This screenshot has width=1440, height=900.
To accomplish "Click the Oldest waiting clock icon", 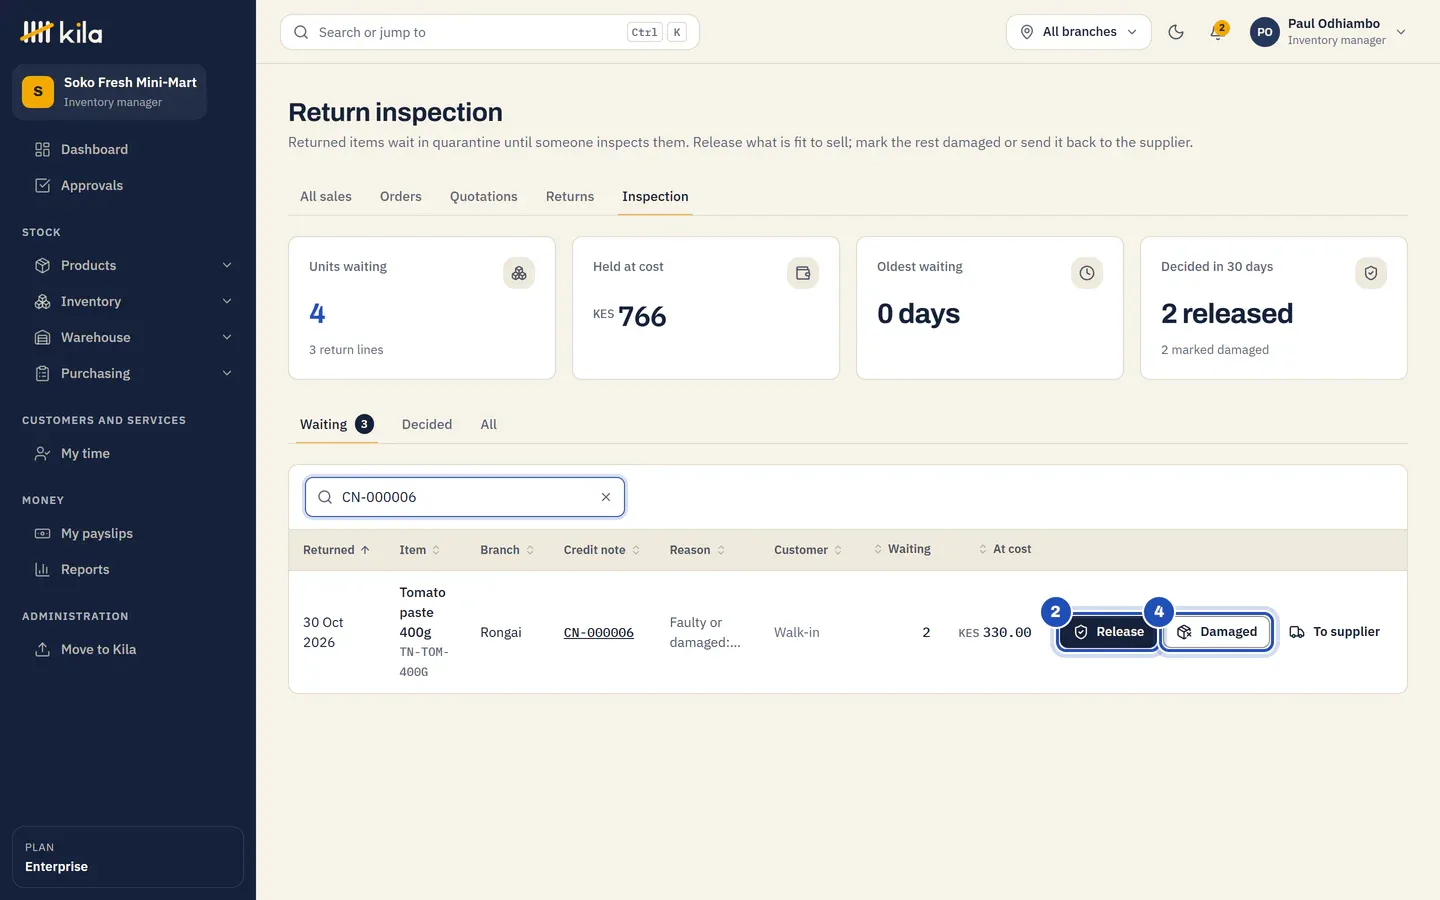I will point(1087,273).
